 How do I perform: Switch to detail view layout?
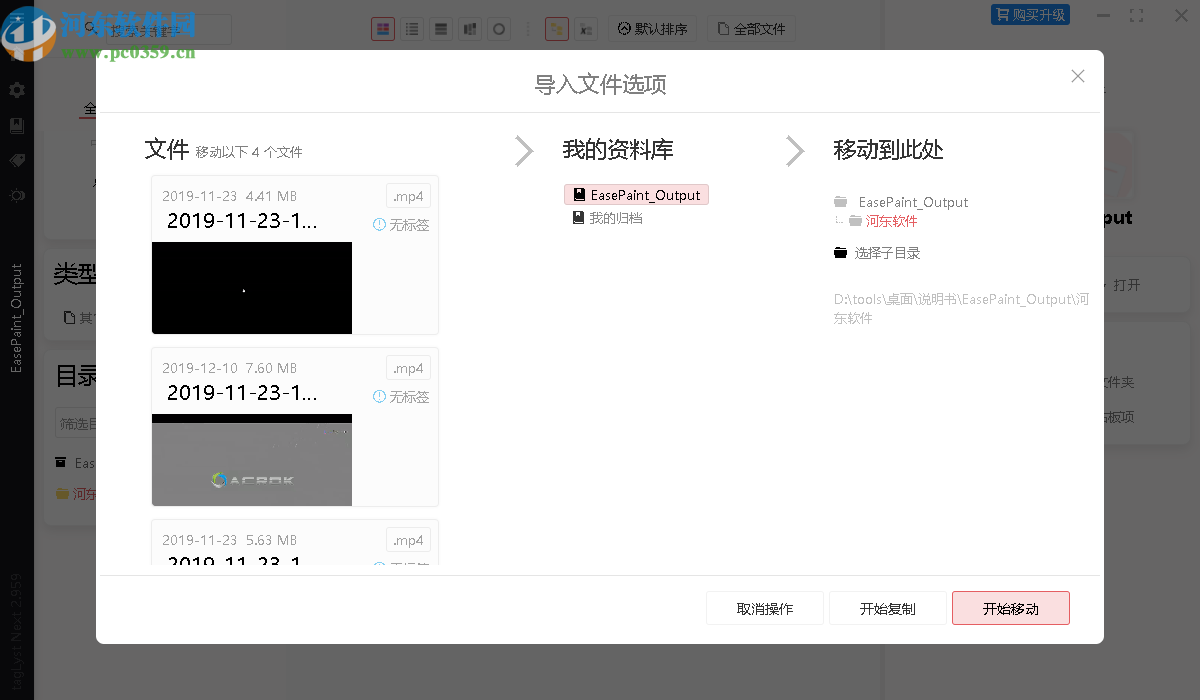click(x=441, y=29)
